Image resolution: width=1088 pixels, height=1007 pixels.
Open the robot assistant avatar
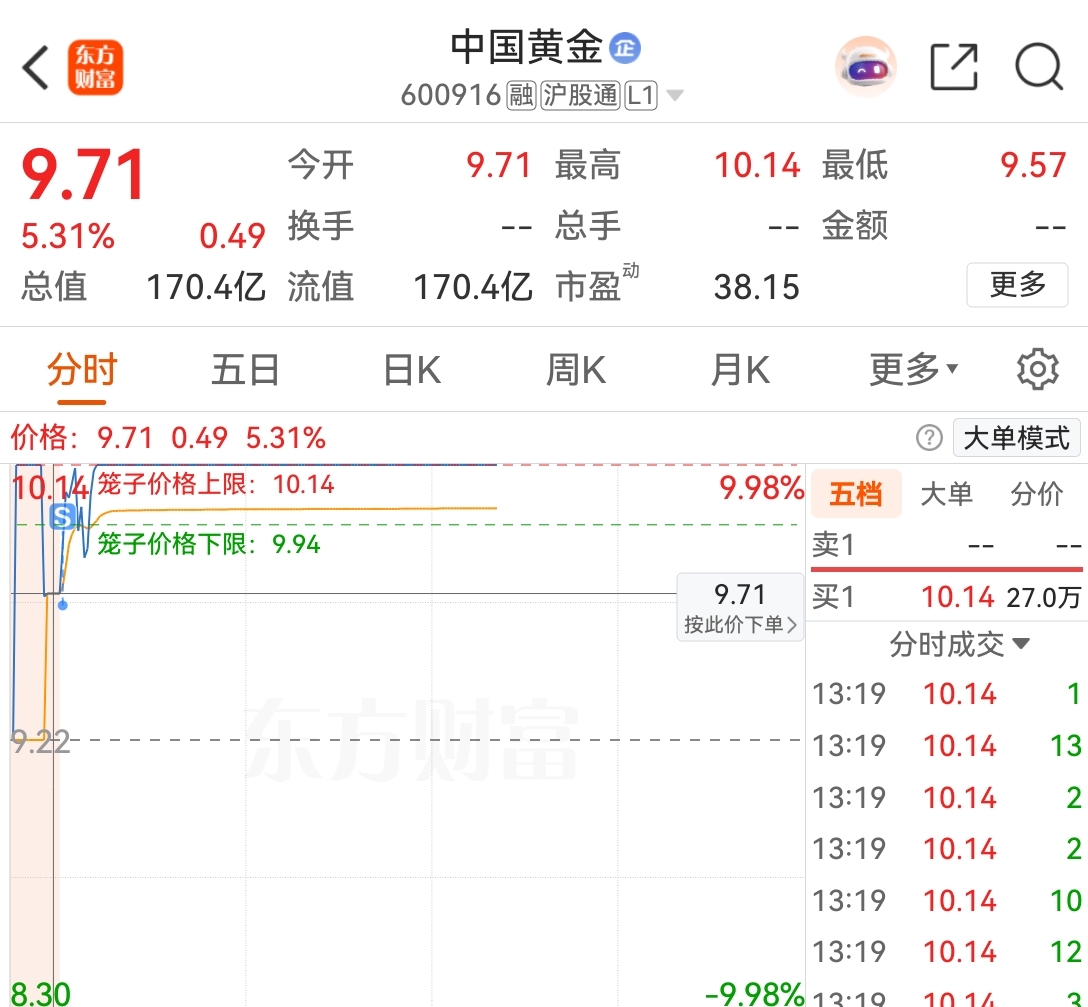pyautogui.click(x=865, y=67)
